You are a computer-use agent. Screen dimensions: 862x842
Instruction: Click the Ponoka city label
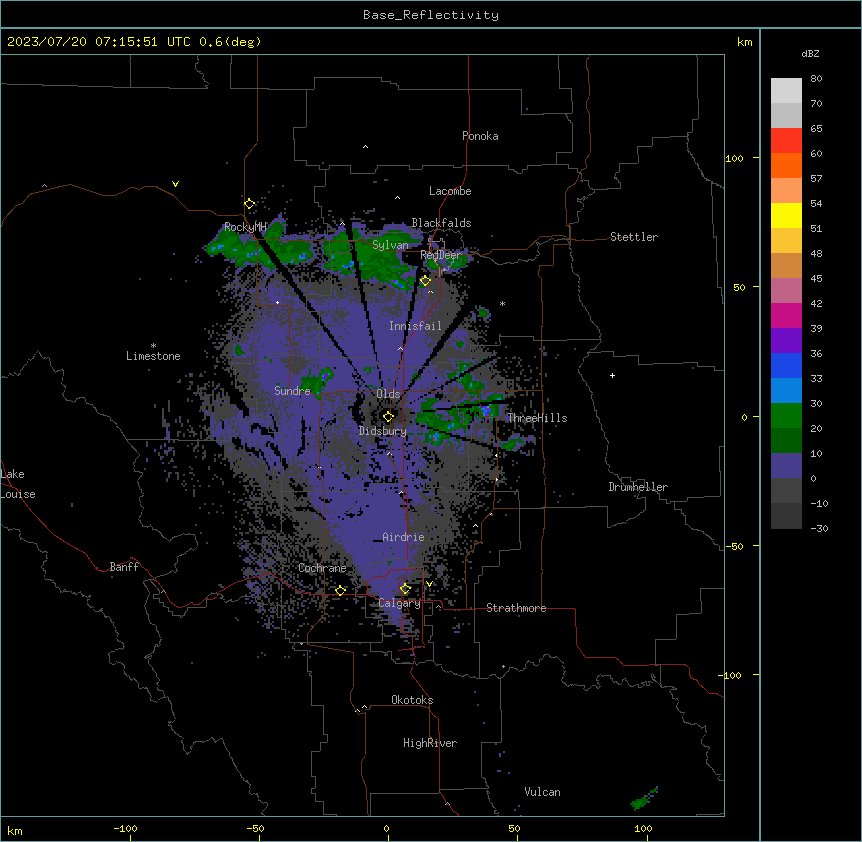[x=480, y=136]
